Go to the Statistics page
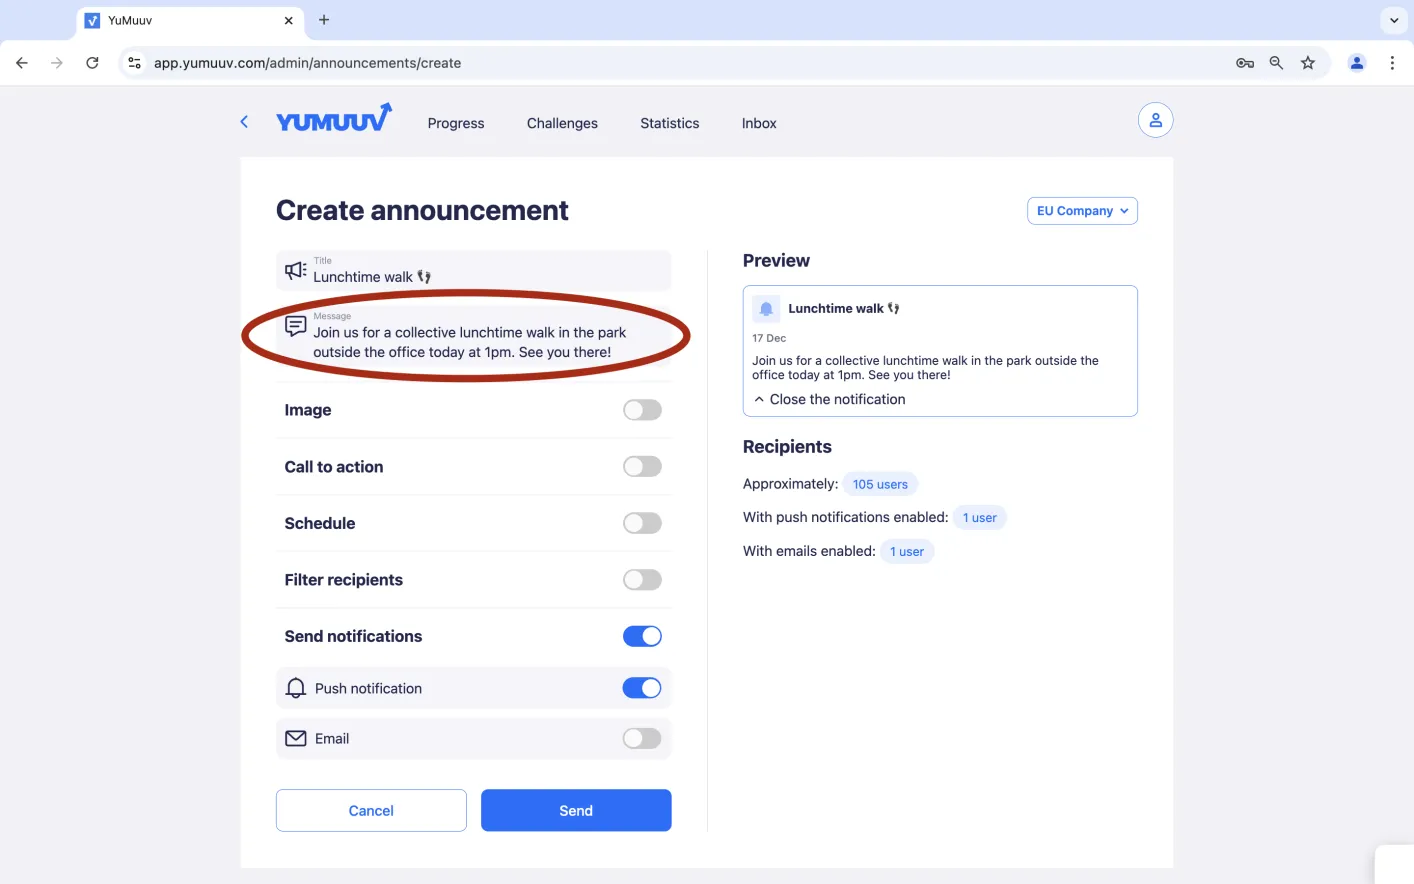The width and height of the screenshot is (1414, 884). (670, 123)
